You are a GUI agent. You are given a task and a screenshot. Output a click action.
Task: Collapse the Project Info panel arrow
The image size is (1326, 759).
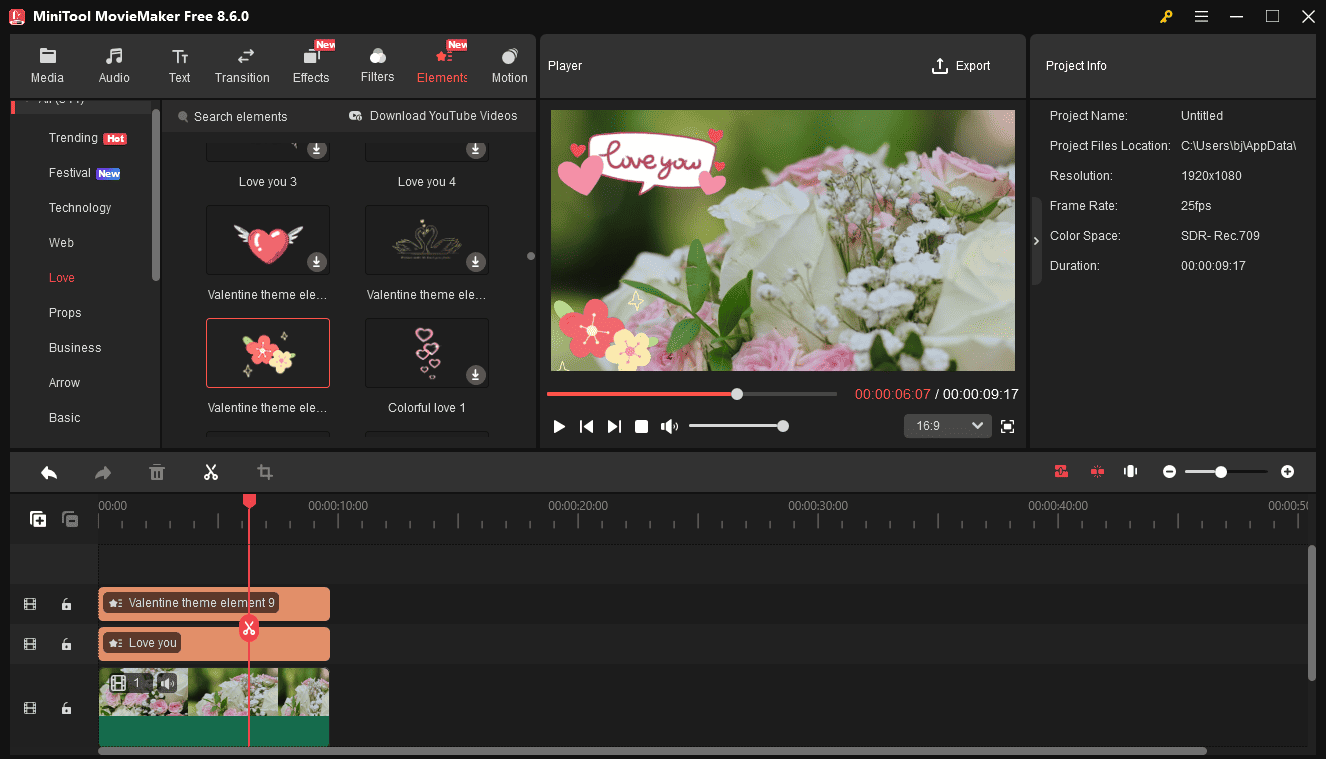(1036, 241)
